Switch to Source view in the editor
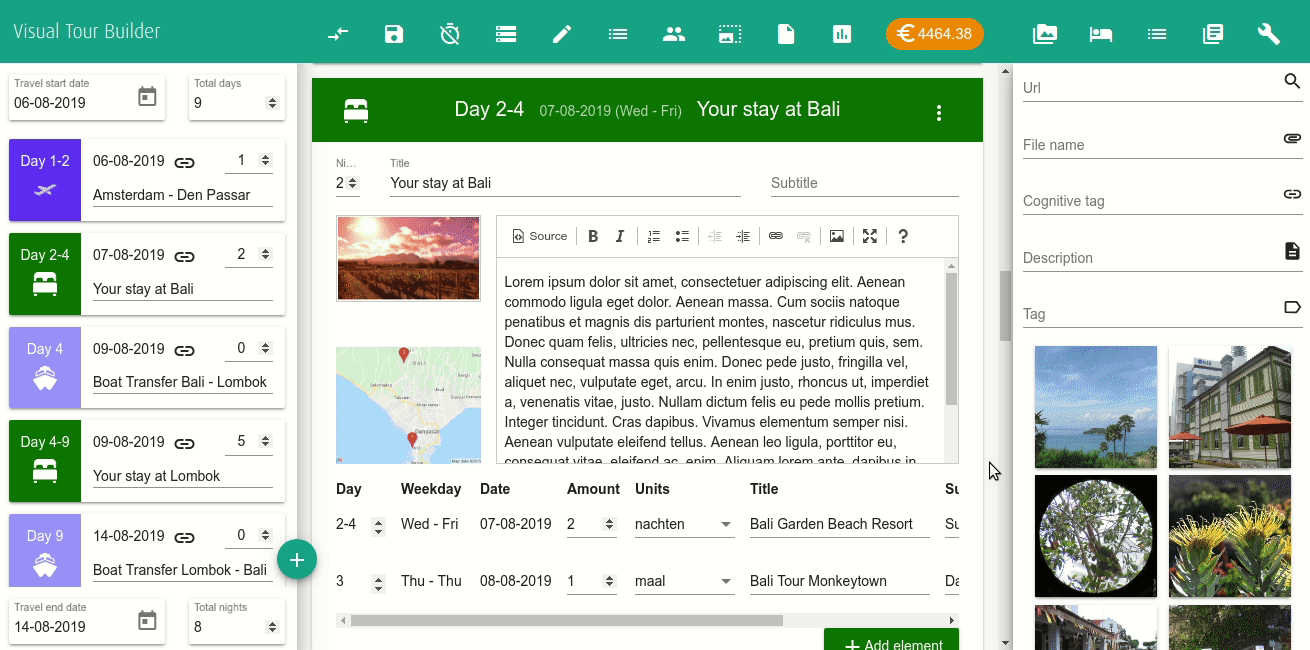This screenshot has width=1310, height=650. pyautogui.click(x=539, y=236)
